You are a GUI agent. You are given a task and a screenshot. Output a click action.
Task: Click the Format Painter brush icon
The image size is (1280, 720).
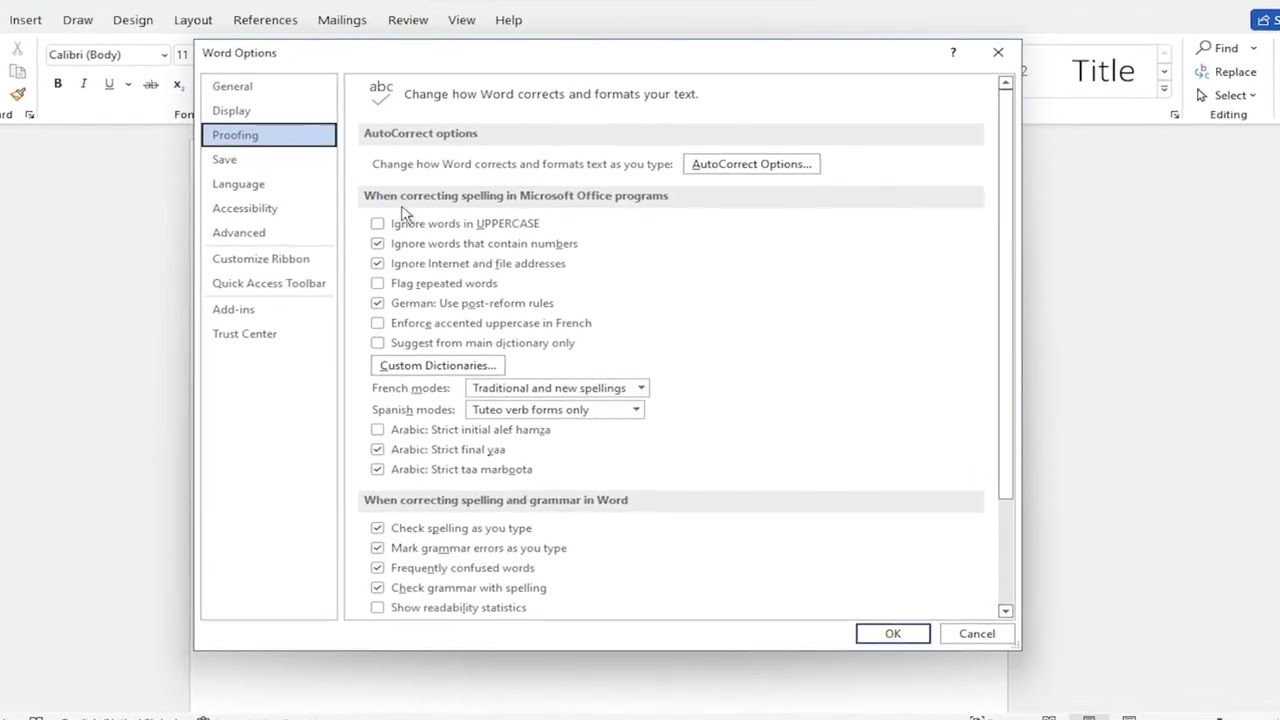[18, 94]
